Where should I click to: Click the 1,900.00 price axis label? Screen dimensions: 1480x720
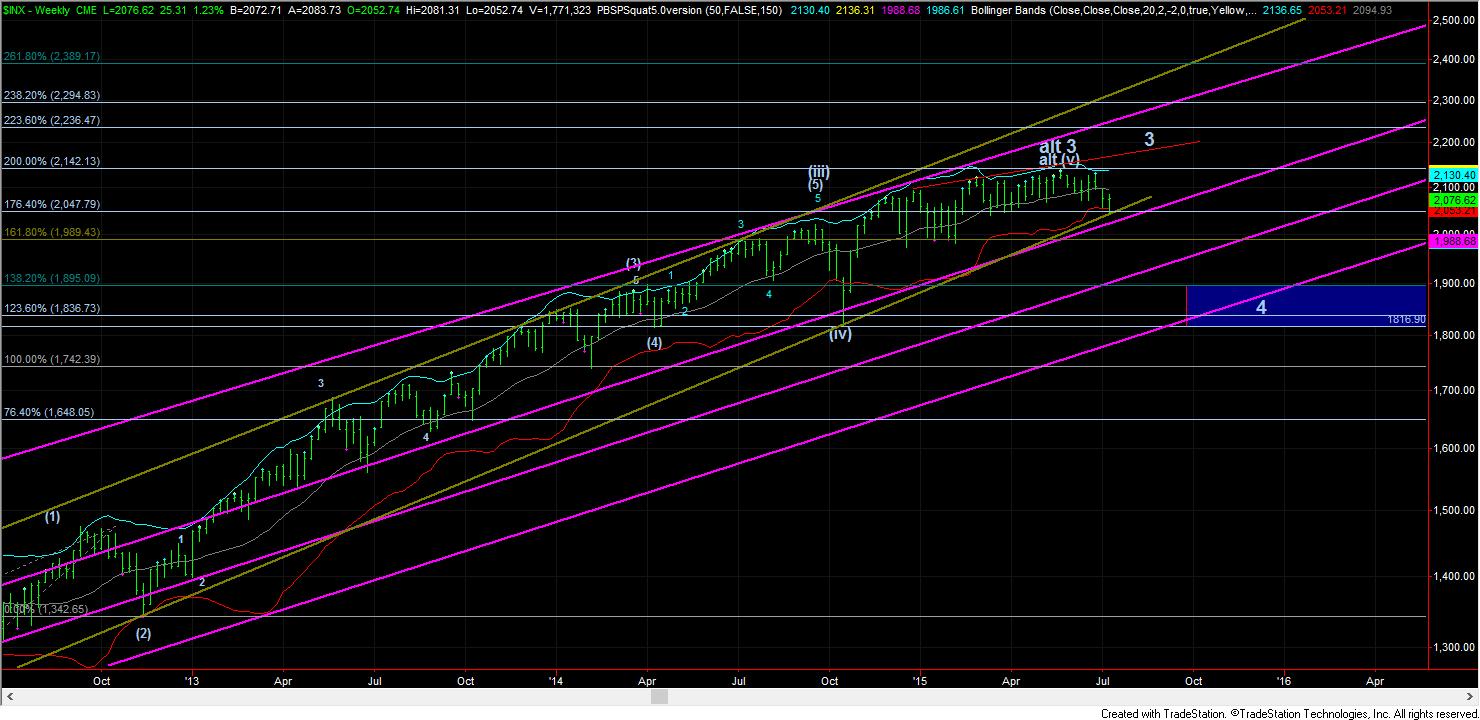tap(1453, 284)
